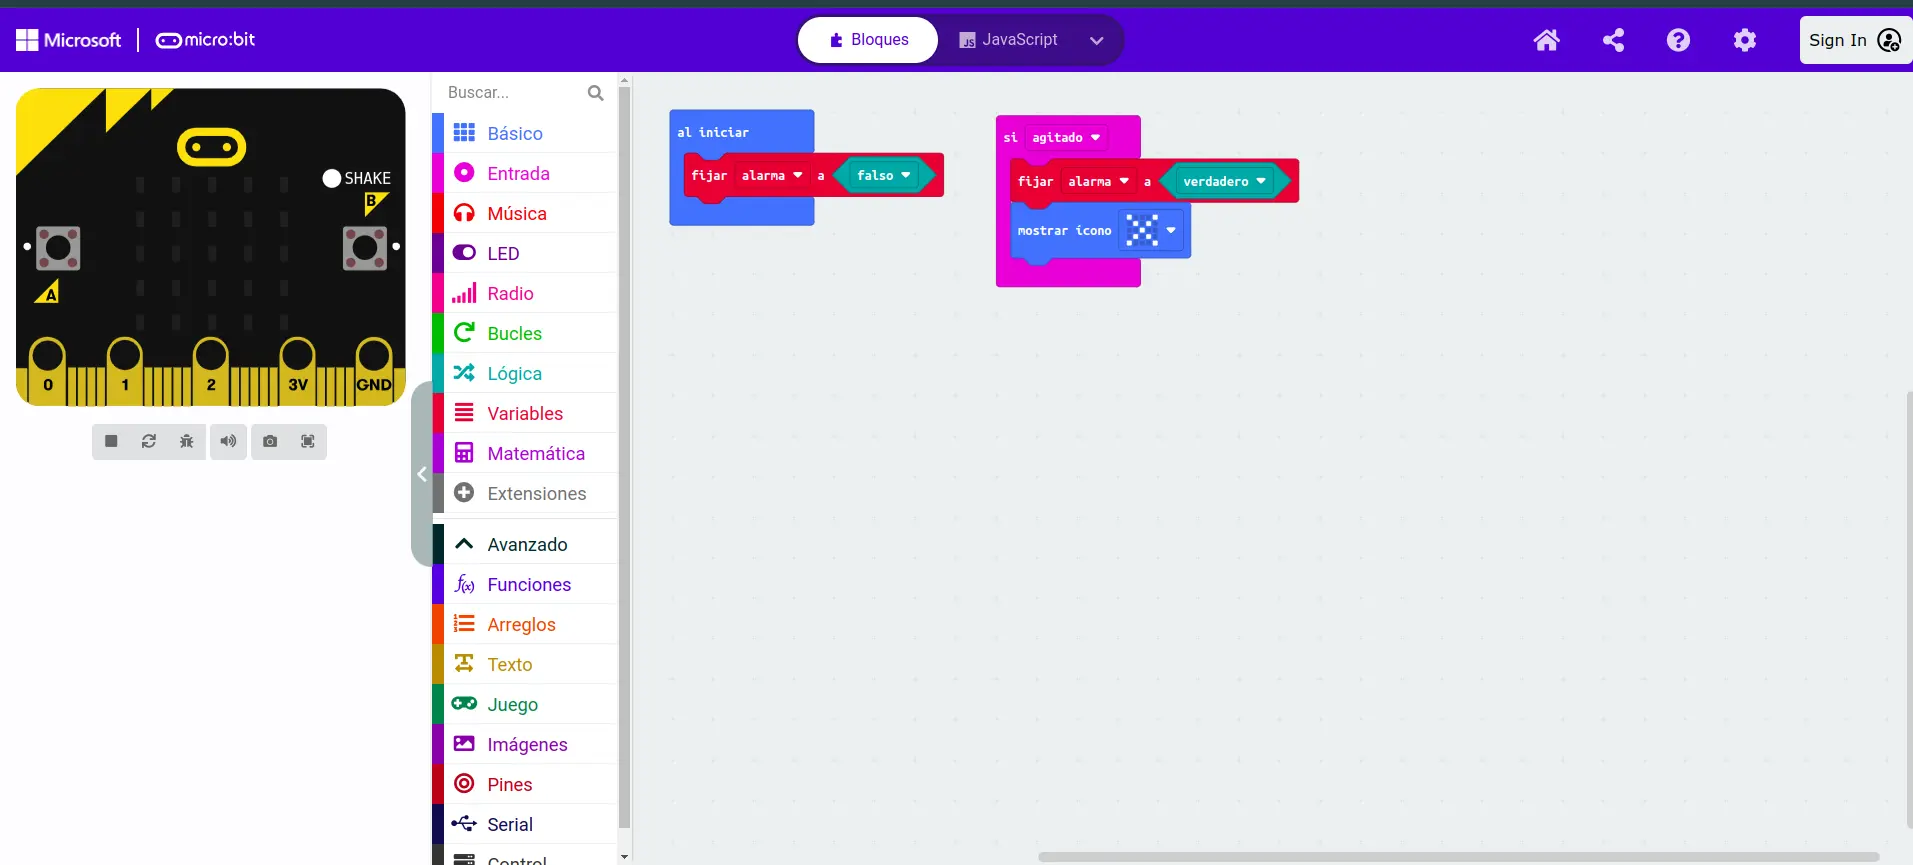Viewport: 1913px width, 865px height.
Task: Share the project via share icon
Action: 1613,40
